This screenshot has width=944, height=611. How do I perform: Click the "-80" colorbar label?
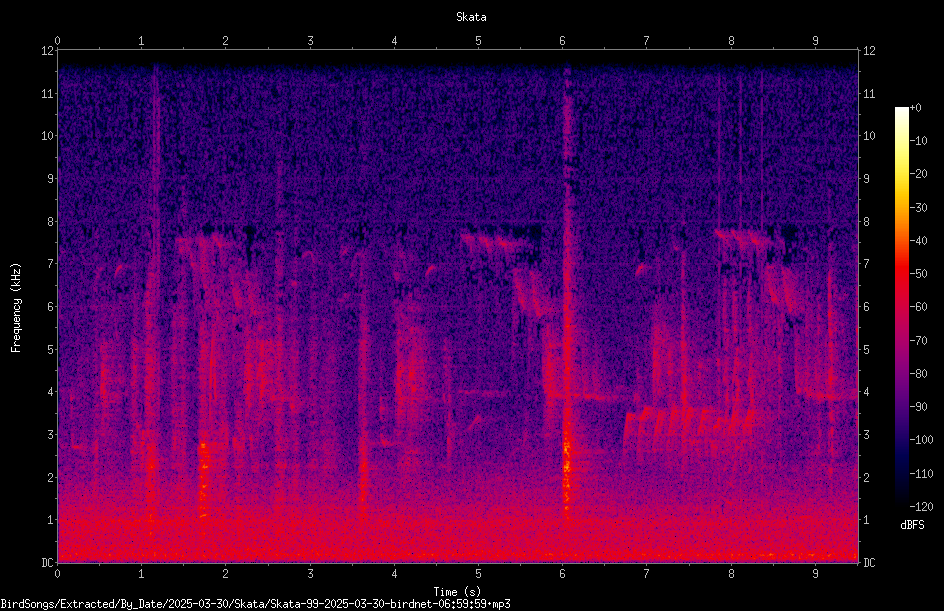[919, 374]
